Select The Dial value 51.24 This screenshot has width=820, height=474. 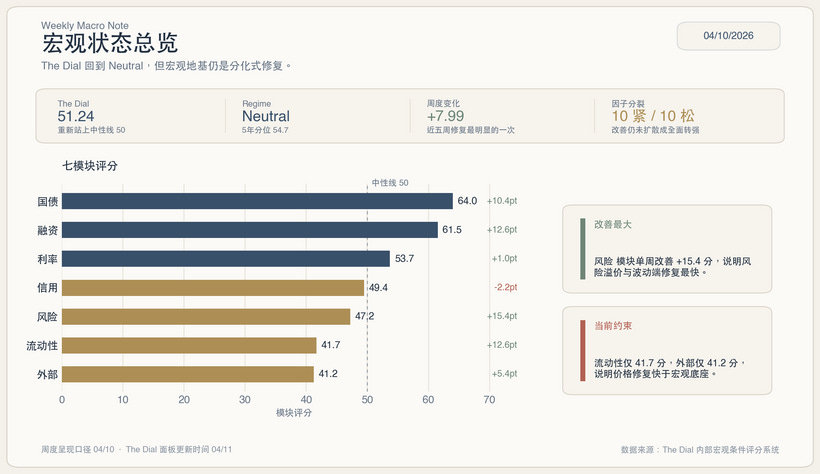pyautogui.click(x=76, y=116)
